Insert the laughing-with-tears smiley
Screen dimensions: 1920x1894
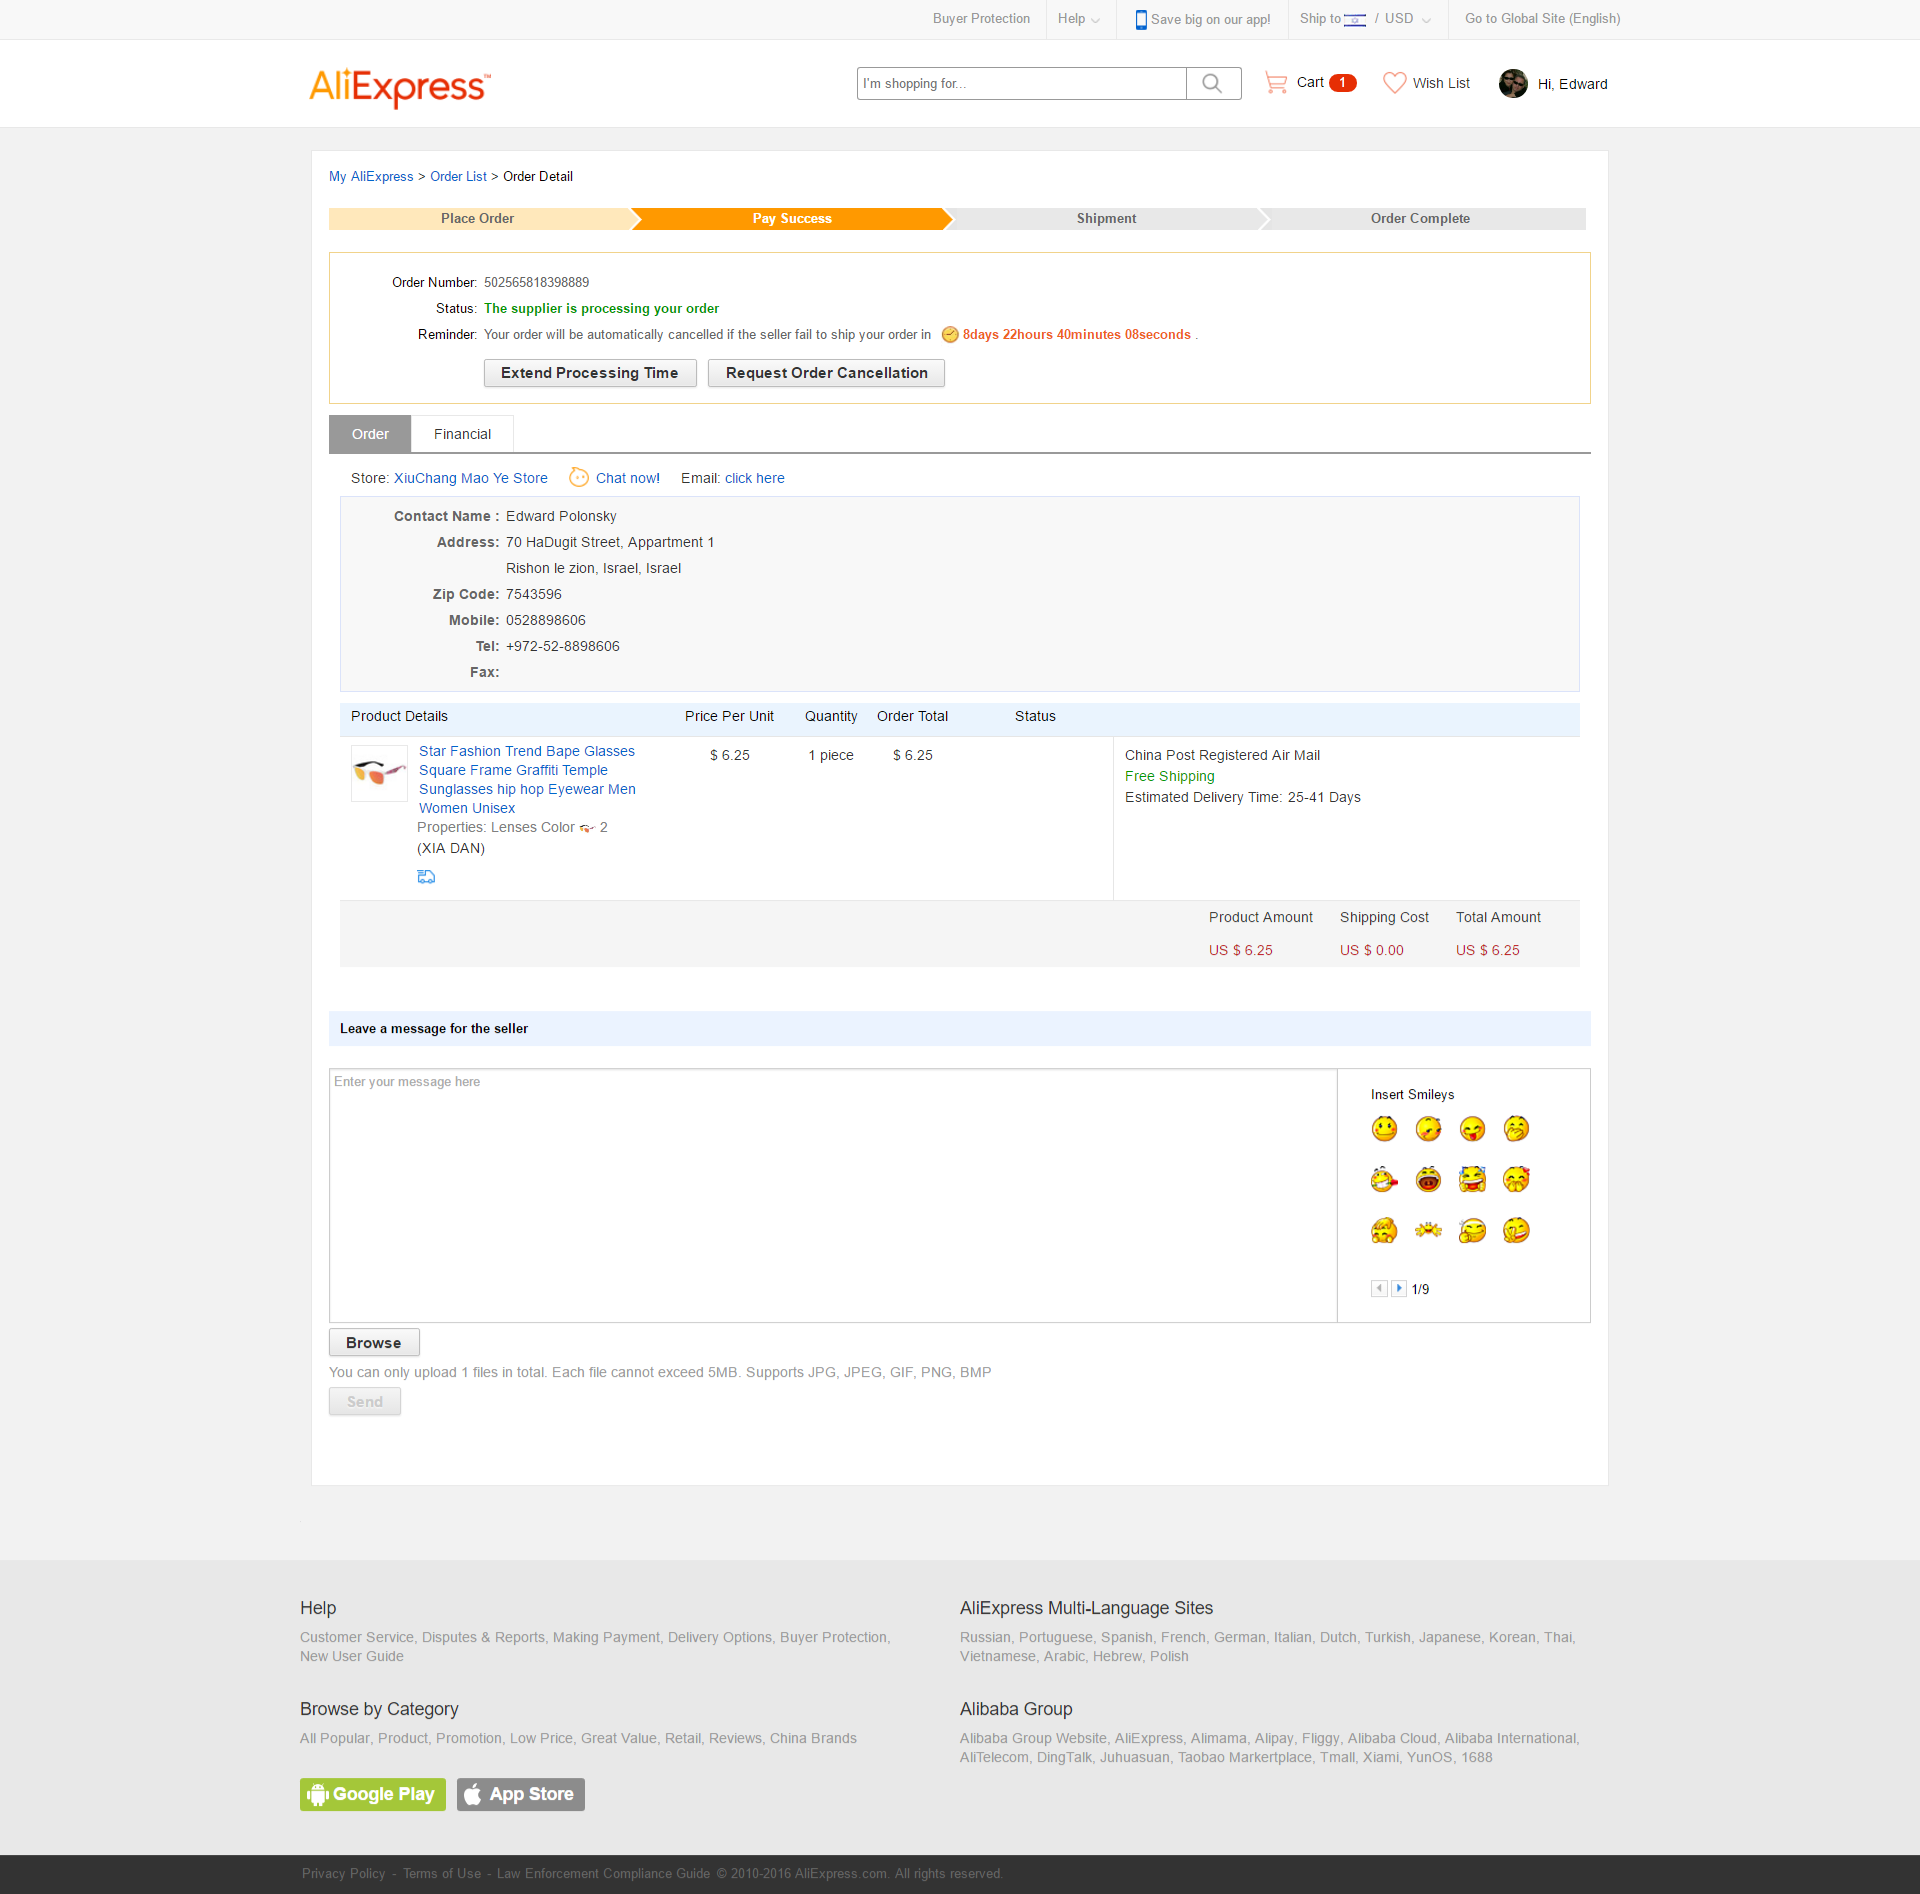1472,1180
